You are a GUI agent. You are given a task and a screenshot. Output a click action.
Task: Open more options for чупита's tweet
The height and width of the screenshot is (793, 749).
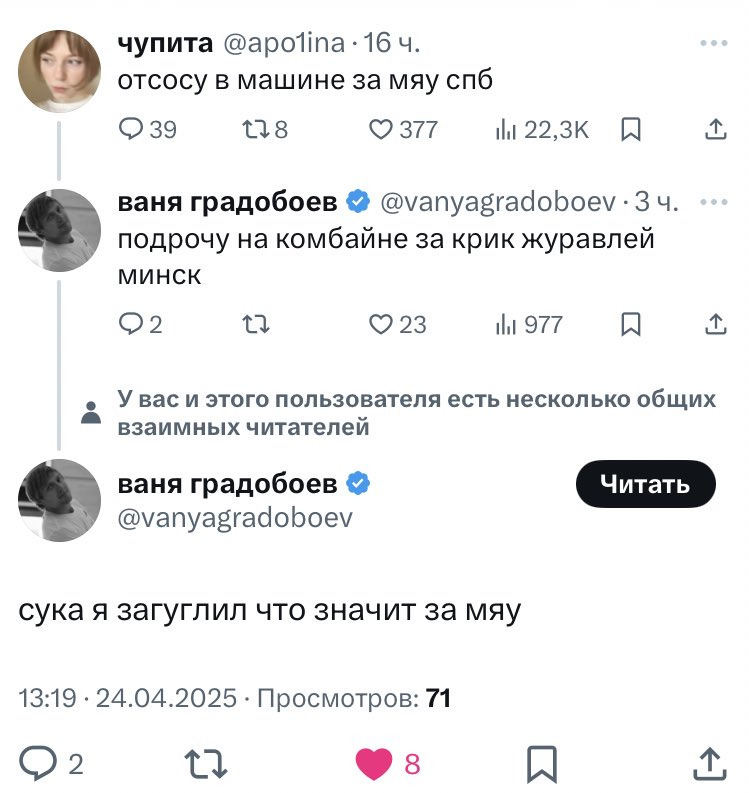(714, 44)
